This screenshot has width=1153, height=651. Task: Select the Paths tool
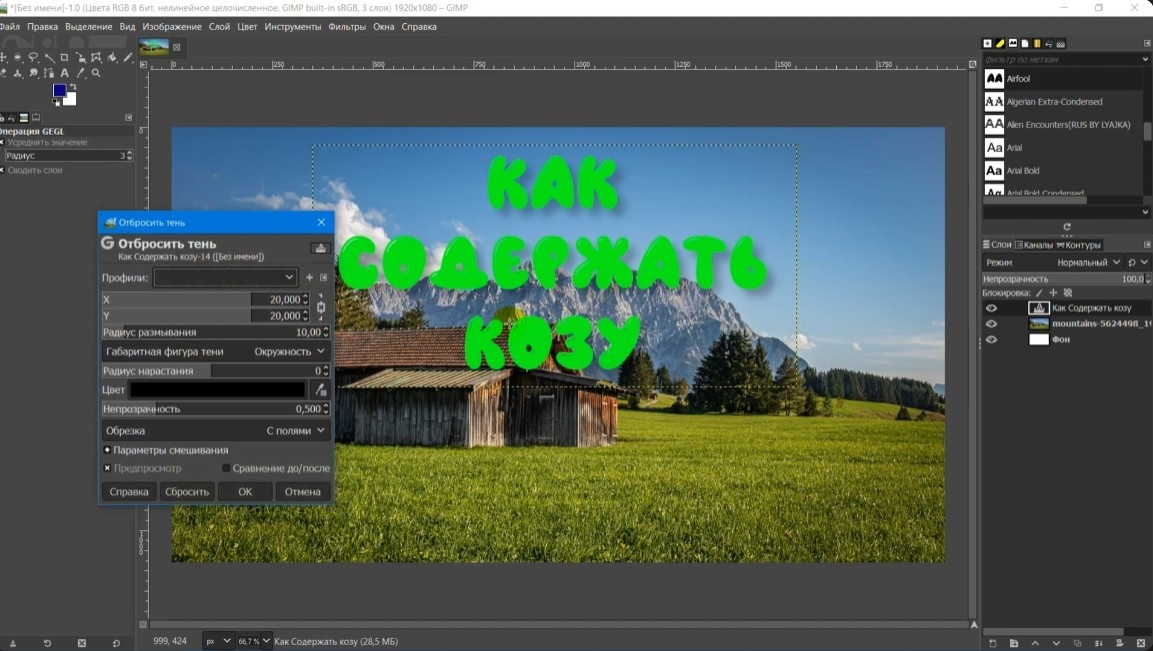pos(49,73)
